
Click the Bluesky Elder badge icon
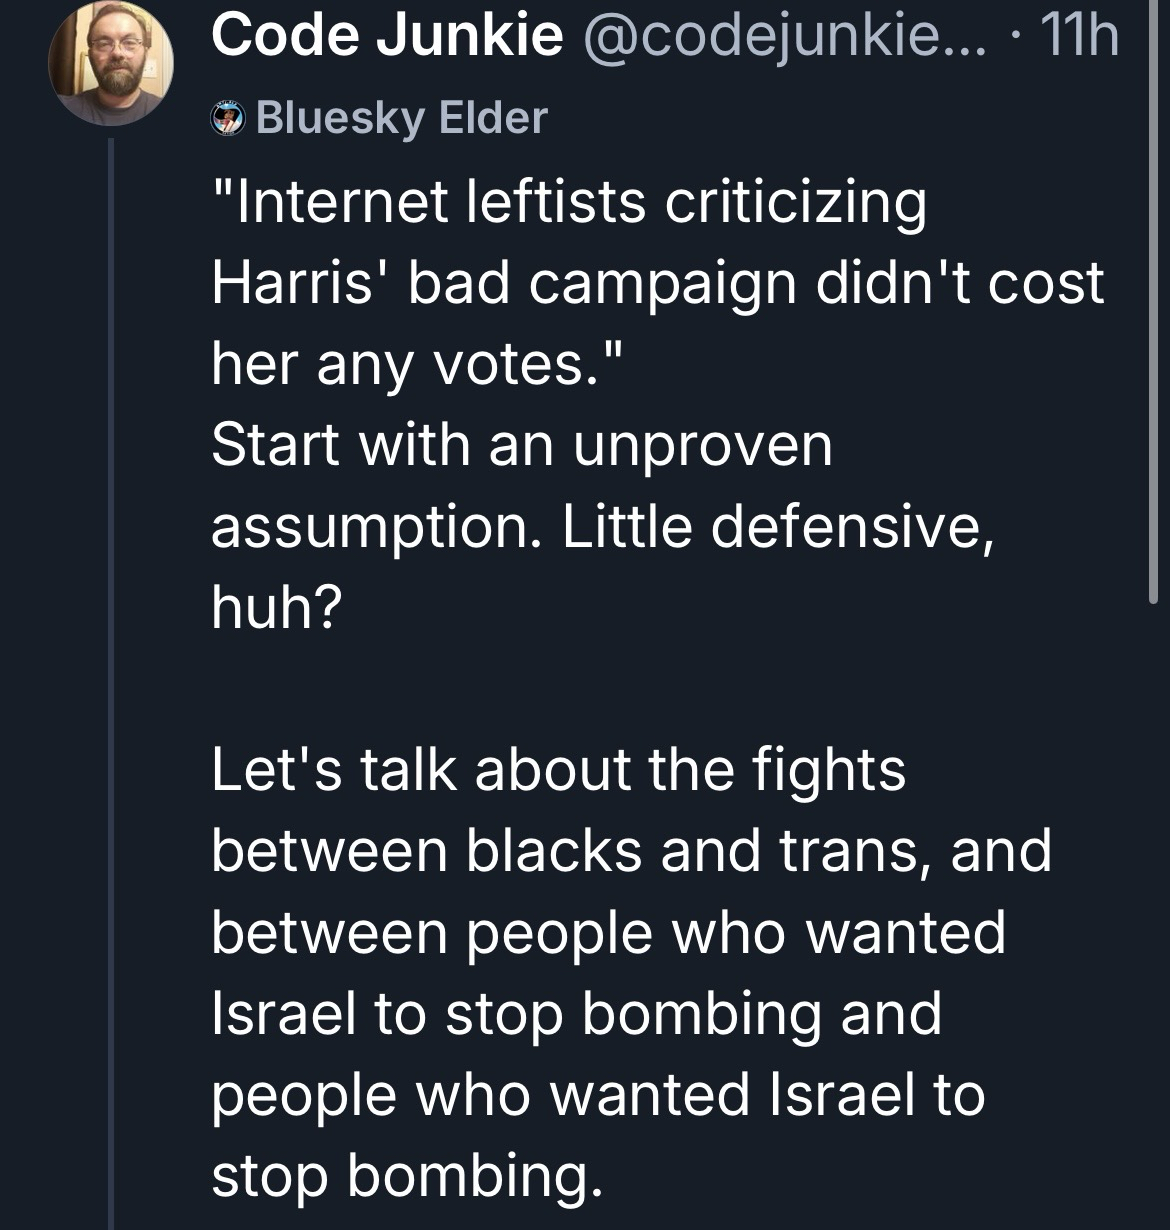[229, 120]
